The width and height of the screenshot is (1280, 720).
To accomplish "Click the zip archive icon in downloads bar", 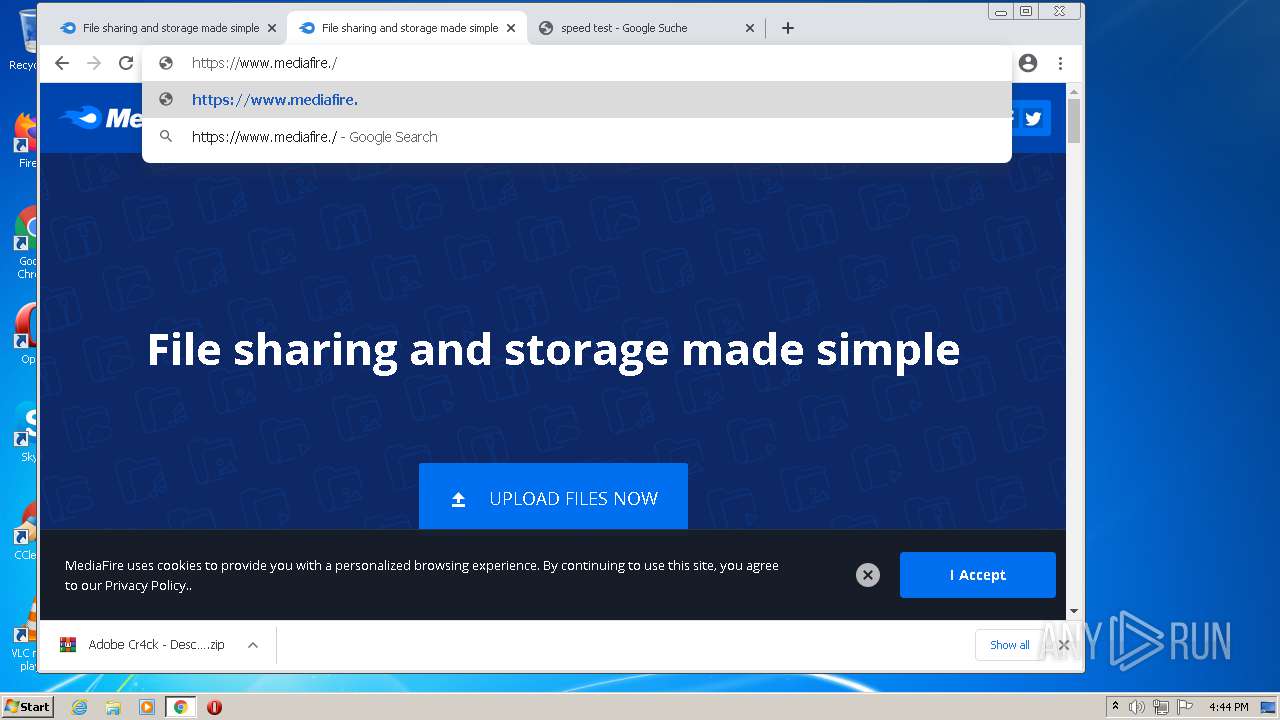I will [x=68, y=645].
